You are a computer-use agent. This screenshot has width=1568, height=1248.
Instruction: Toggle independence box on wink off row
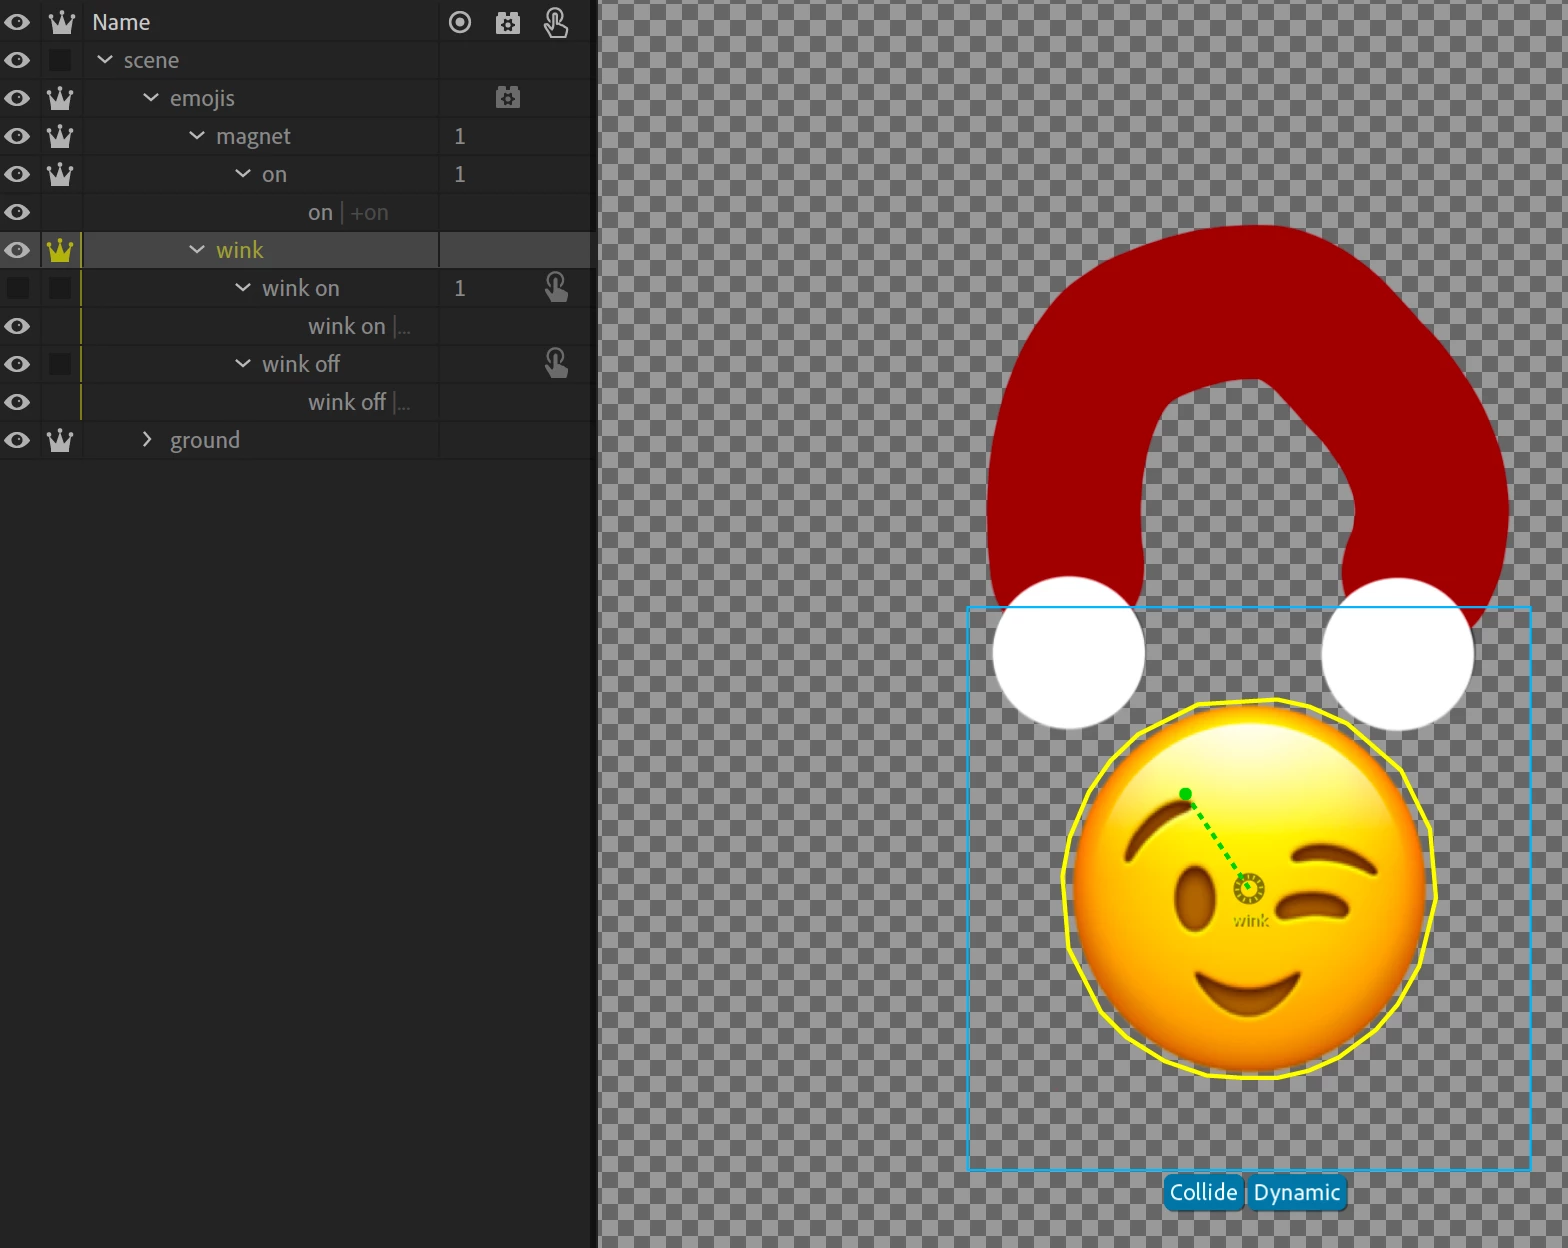click(x=60, y=364)
